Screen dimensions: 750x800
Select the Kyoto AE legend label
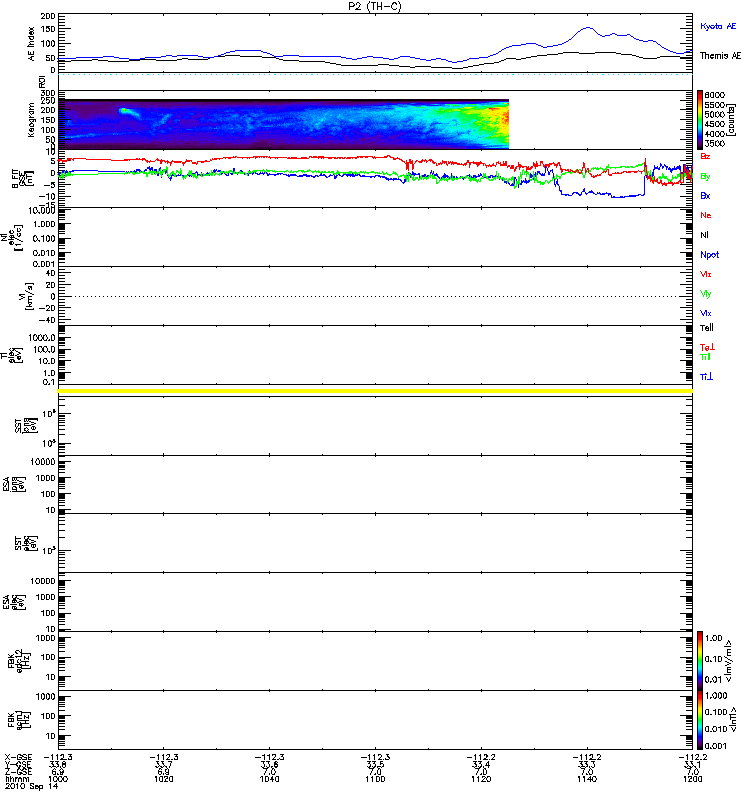tap(718, 26)
